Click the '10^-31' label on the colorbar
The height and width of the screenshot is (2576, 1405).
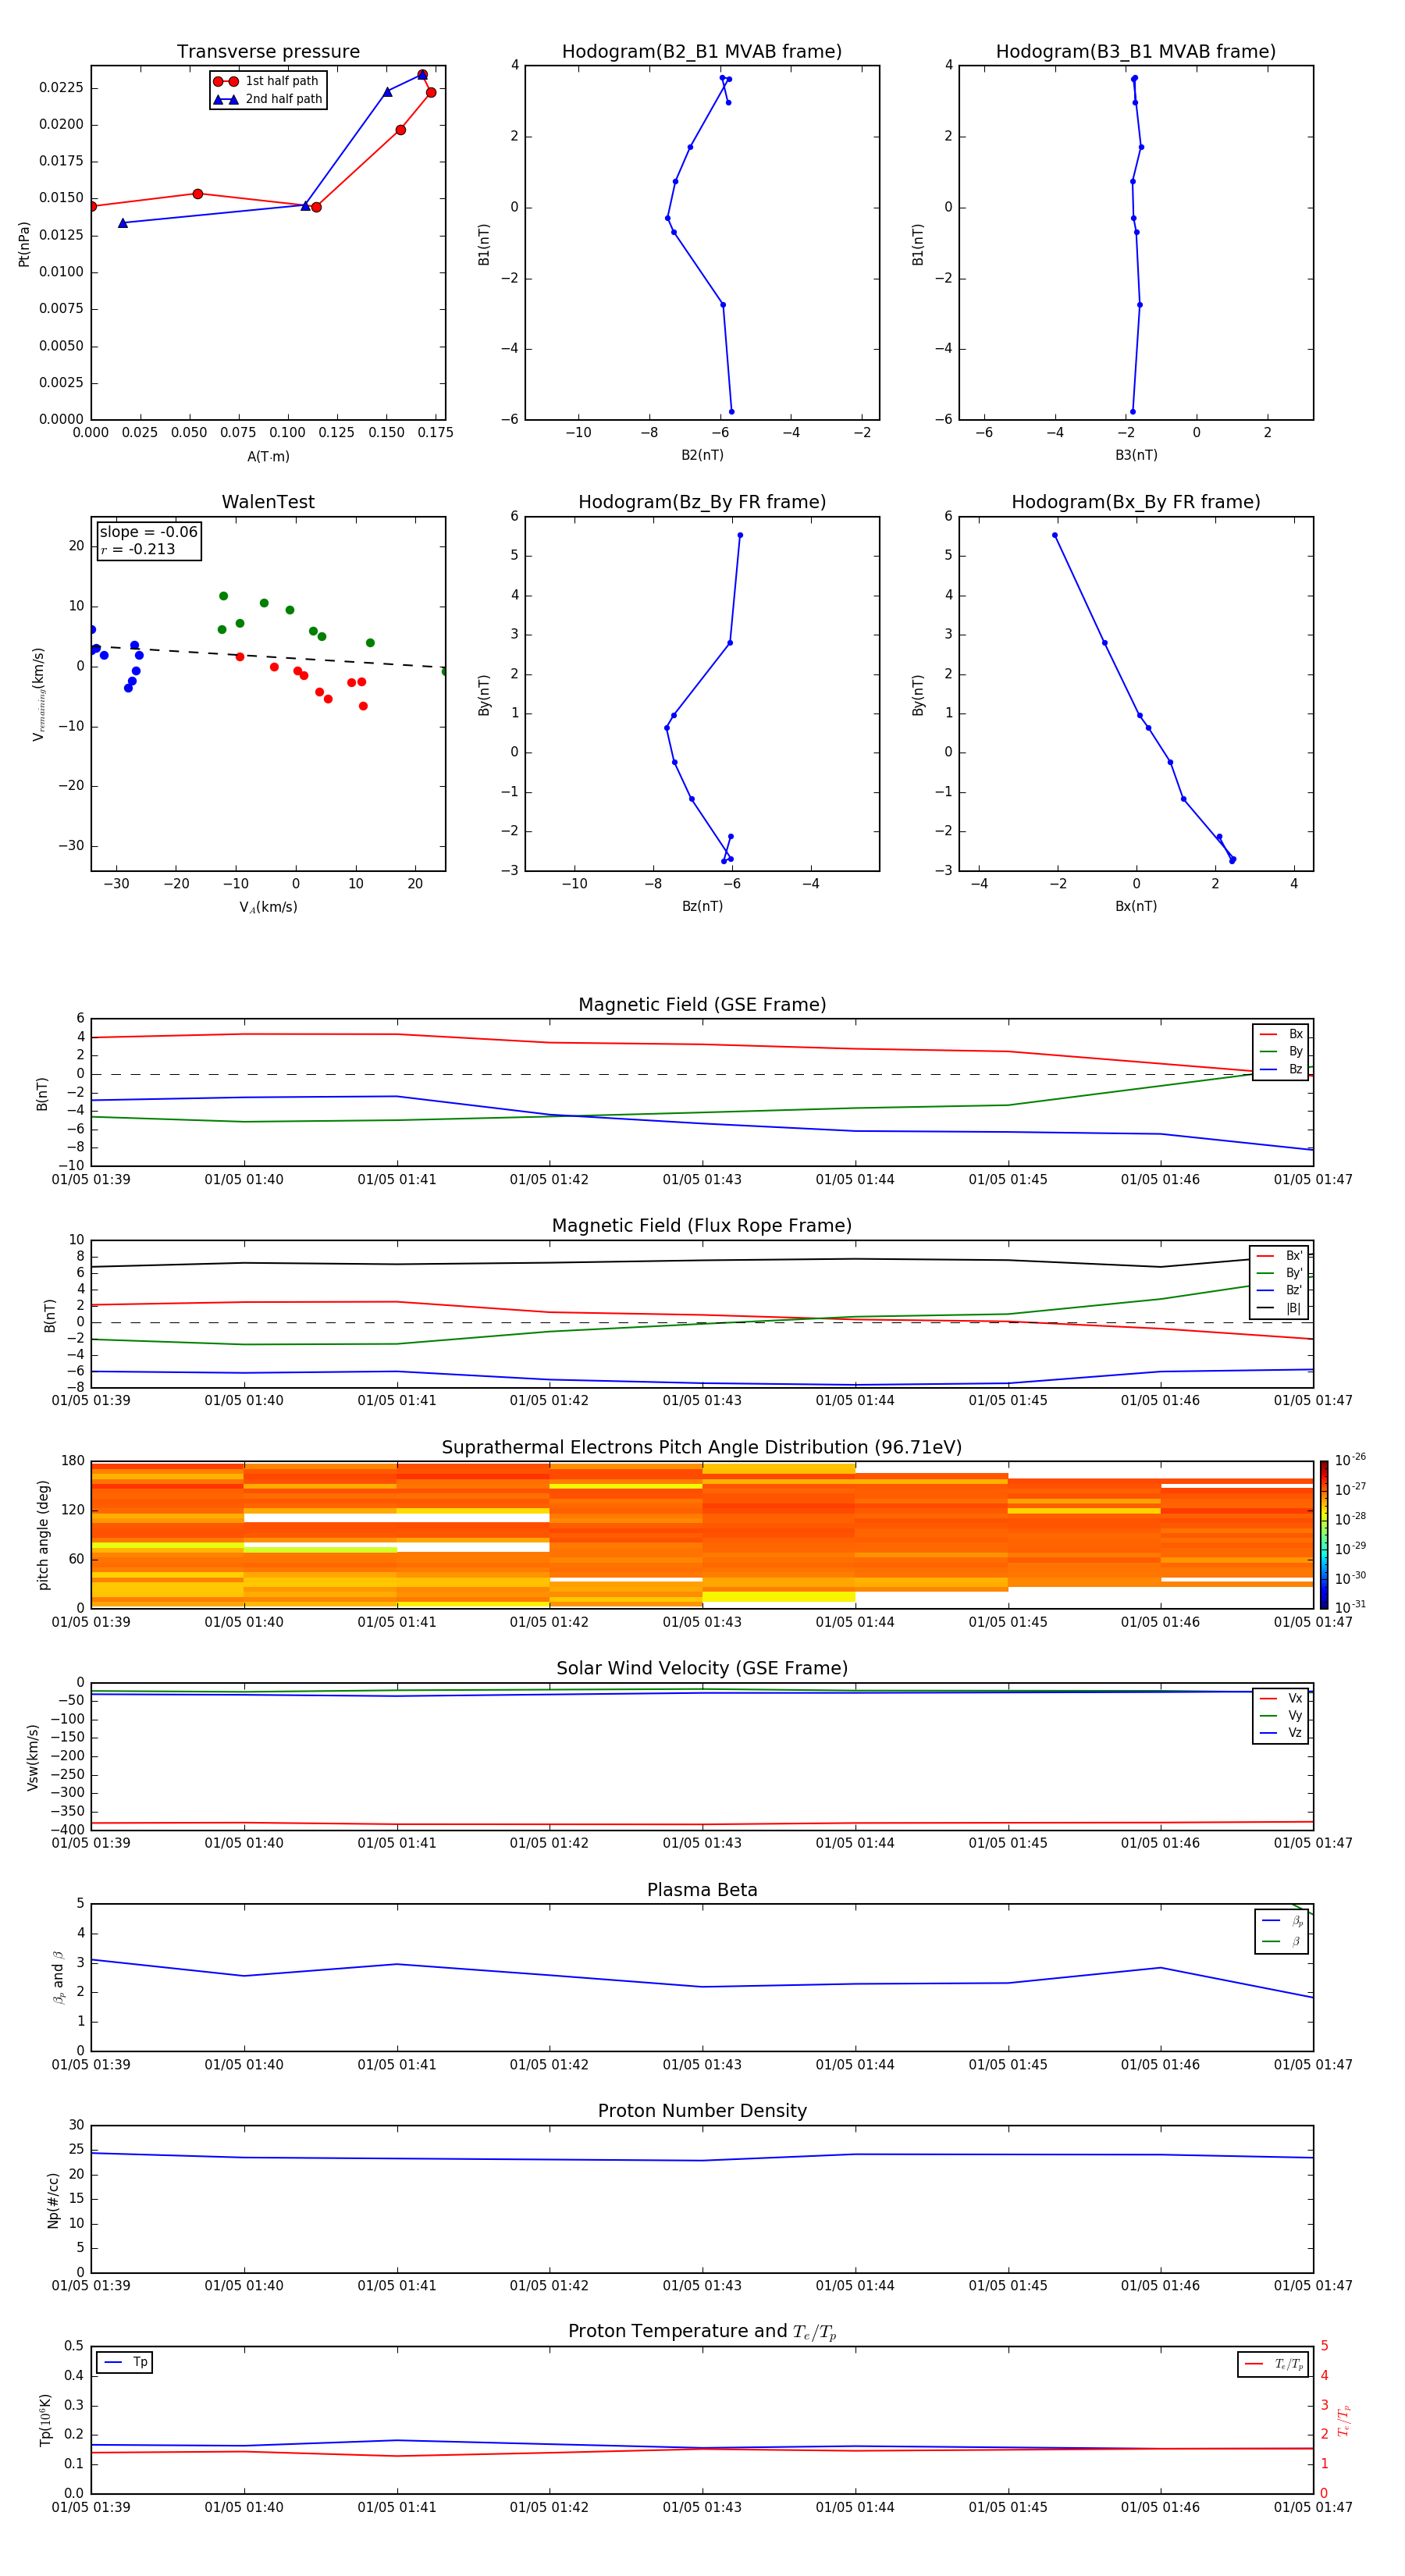(1350, 1607)
